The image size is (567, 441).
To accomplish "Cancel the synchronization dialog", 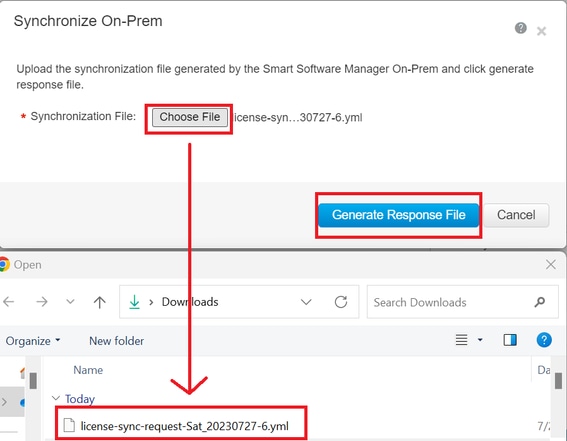I will [516, 215].
